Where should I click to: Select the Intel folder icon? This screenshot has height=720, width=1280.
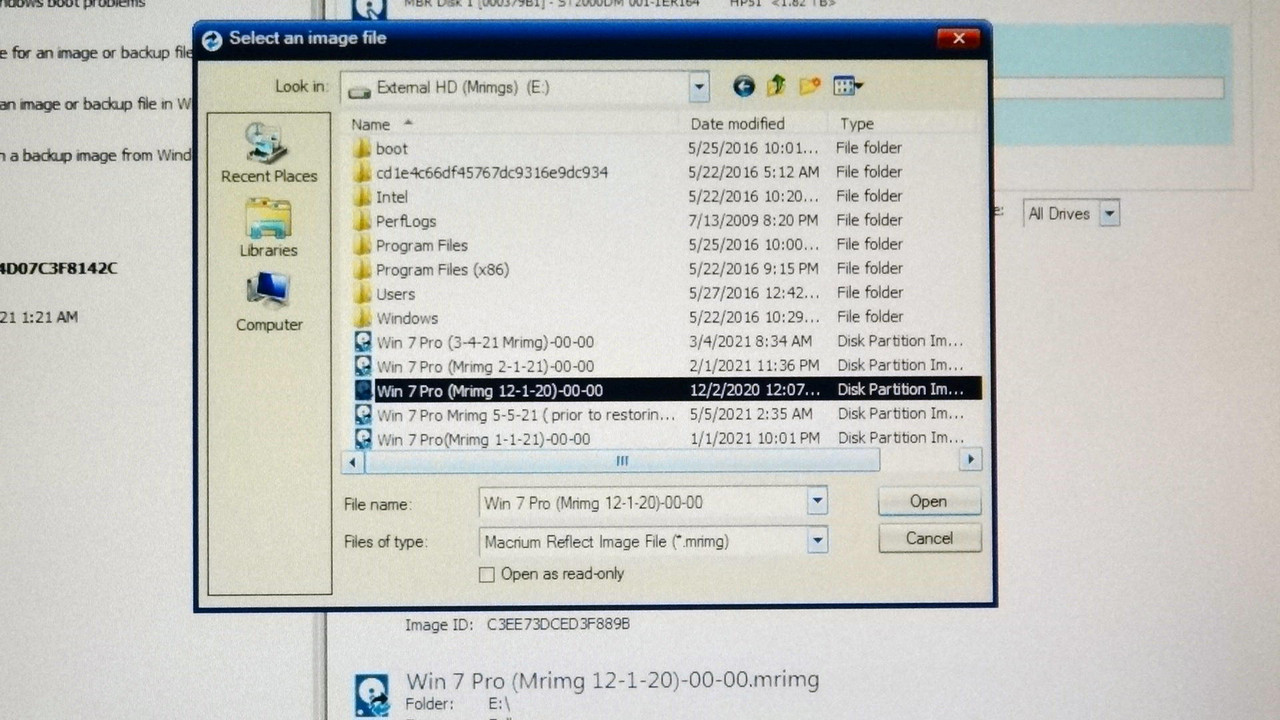[x=363, y=197]
